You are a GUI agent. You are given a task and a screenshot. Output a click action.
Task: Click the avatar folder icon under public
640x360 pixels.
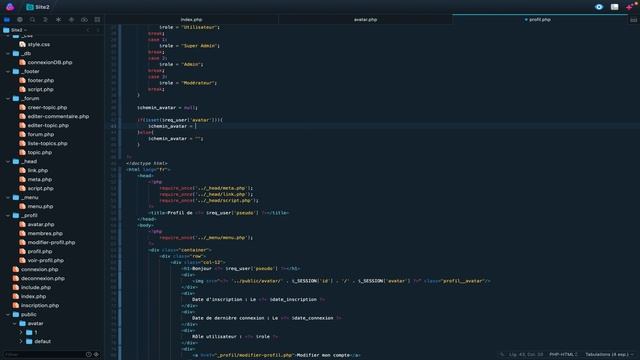[x=22, y=323]
